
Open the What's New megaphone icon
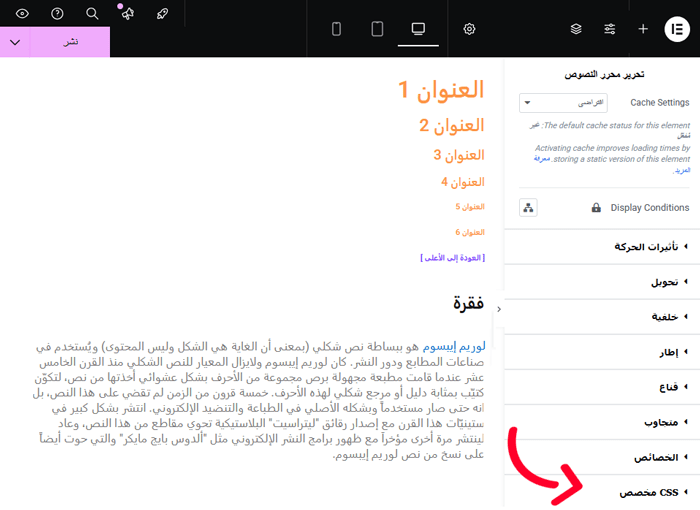[x=127, y=13]
